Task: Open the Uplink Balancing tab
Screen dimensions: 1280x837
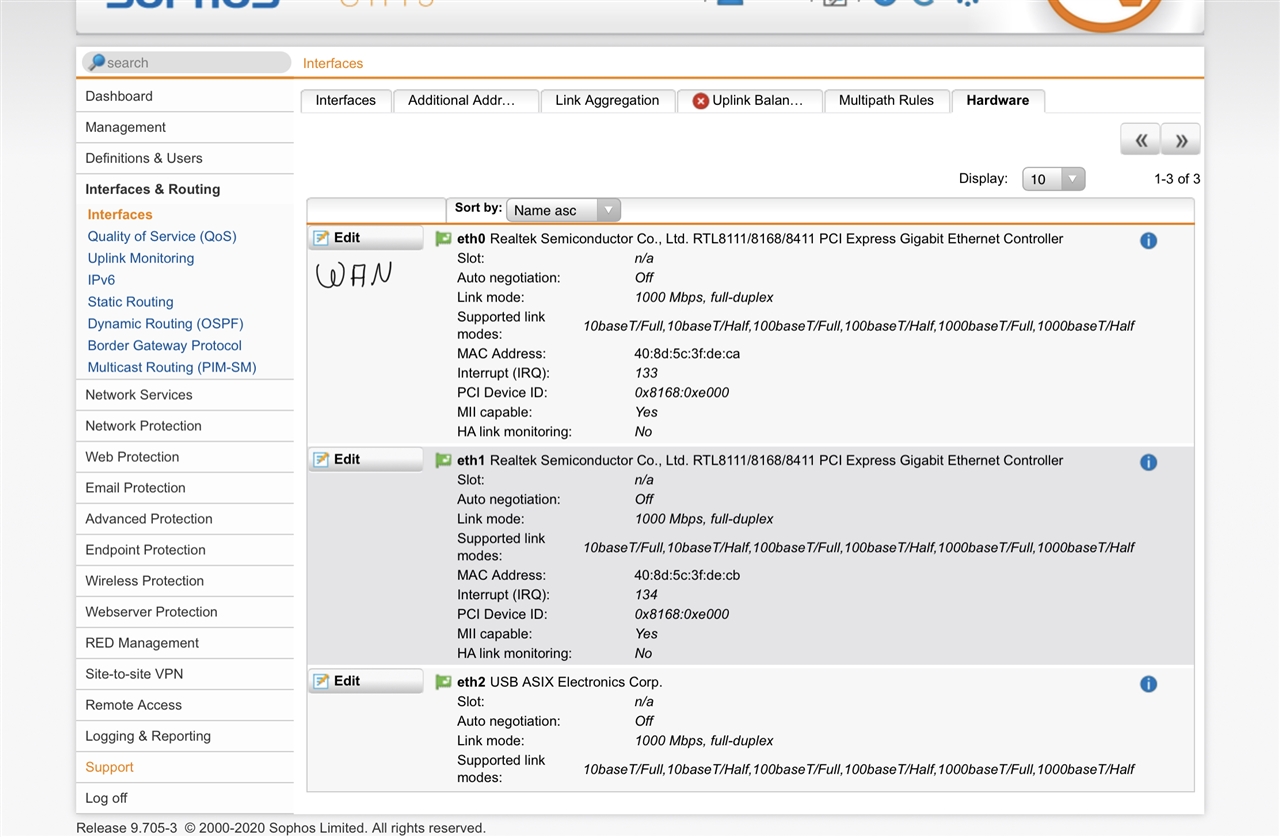Action: pos(749,100)
